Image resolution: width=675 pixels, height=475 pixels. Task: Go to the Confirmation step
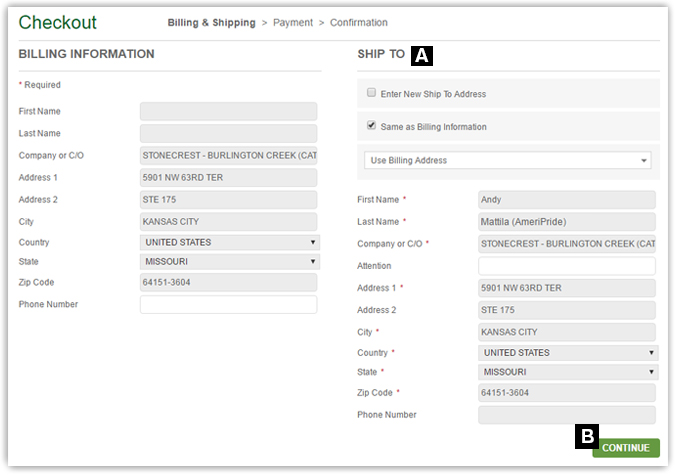[x=358, y=22]
